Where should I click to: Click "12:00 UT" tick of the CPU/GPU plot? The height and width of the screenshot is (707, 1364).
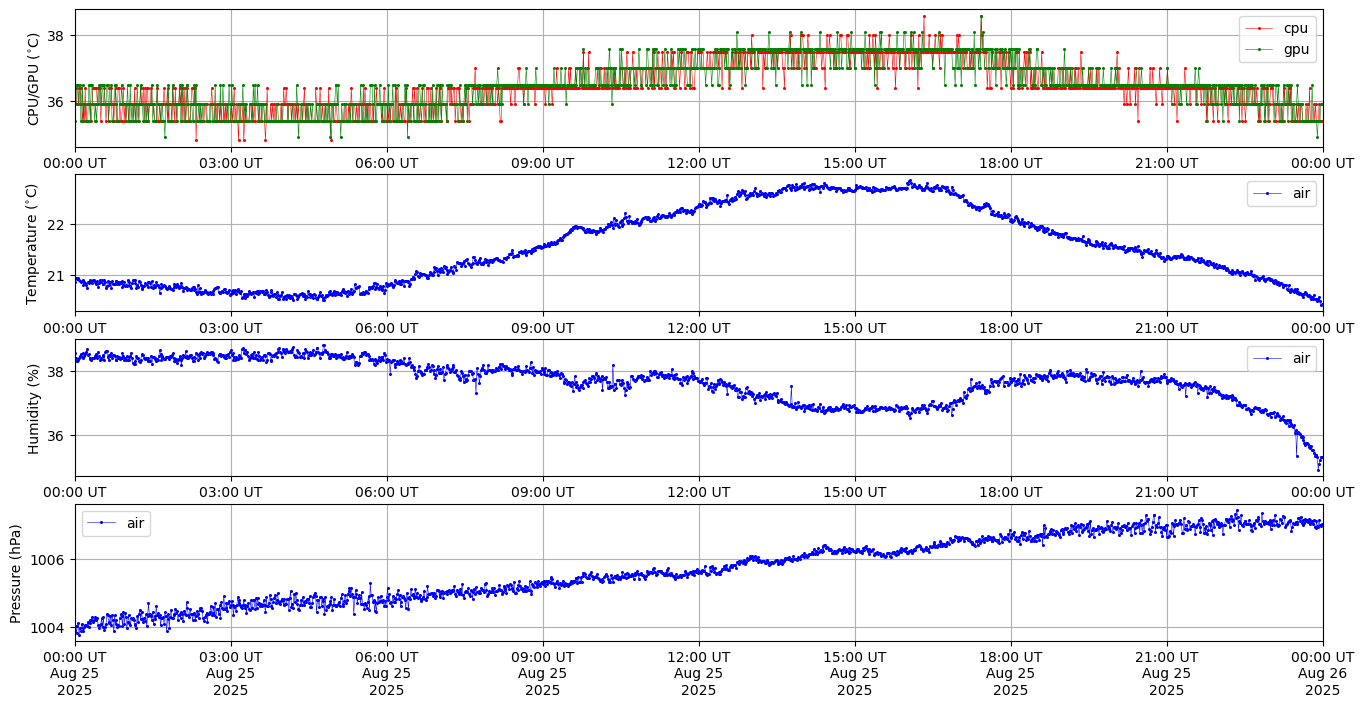coord(699,163)
